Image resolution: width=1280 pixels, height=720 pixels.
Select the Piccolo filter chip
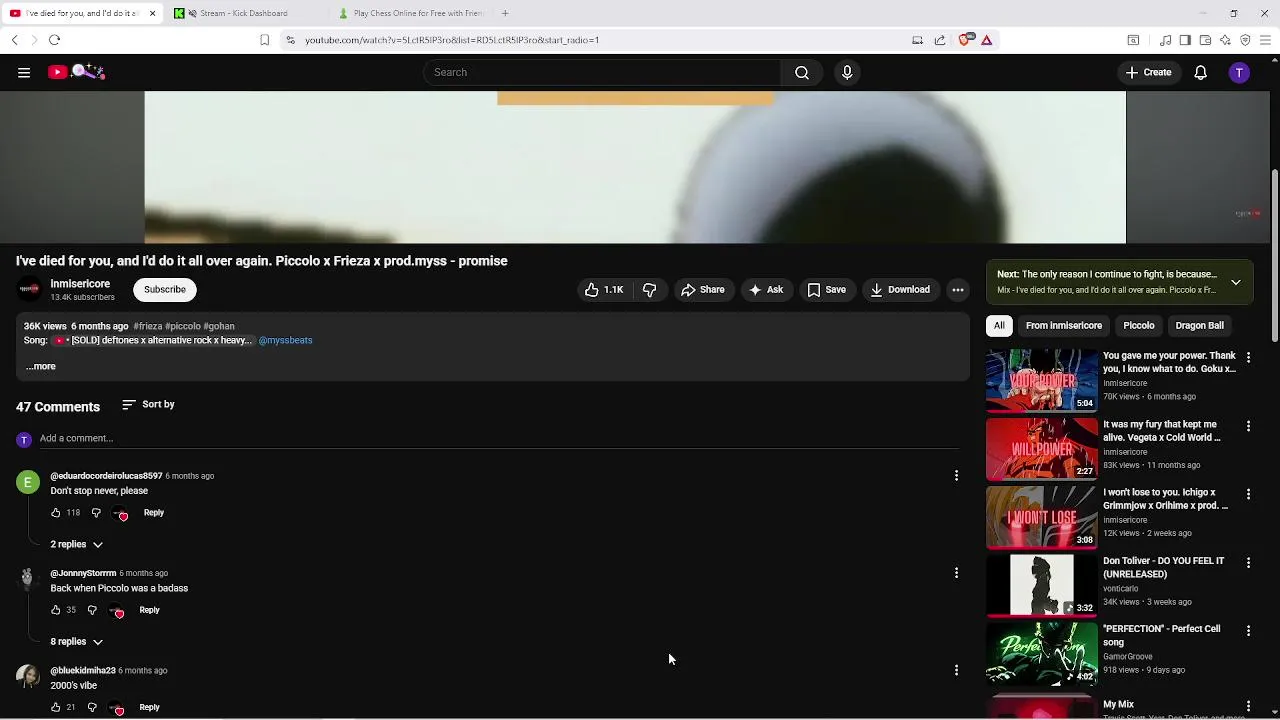[1139, 326]
